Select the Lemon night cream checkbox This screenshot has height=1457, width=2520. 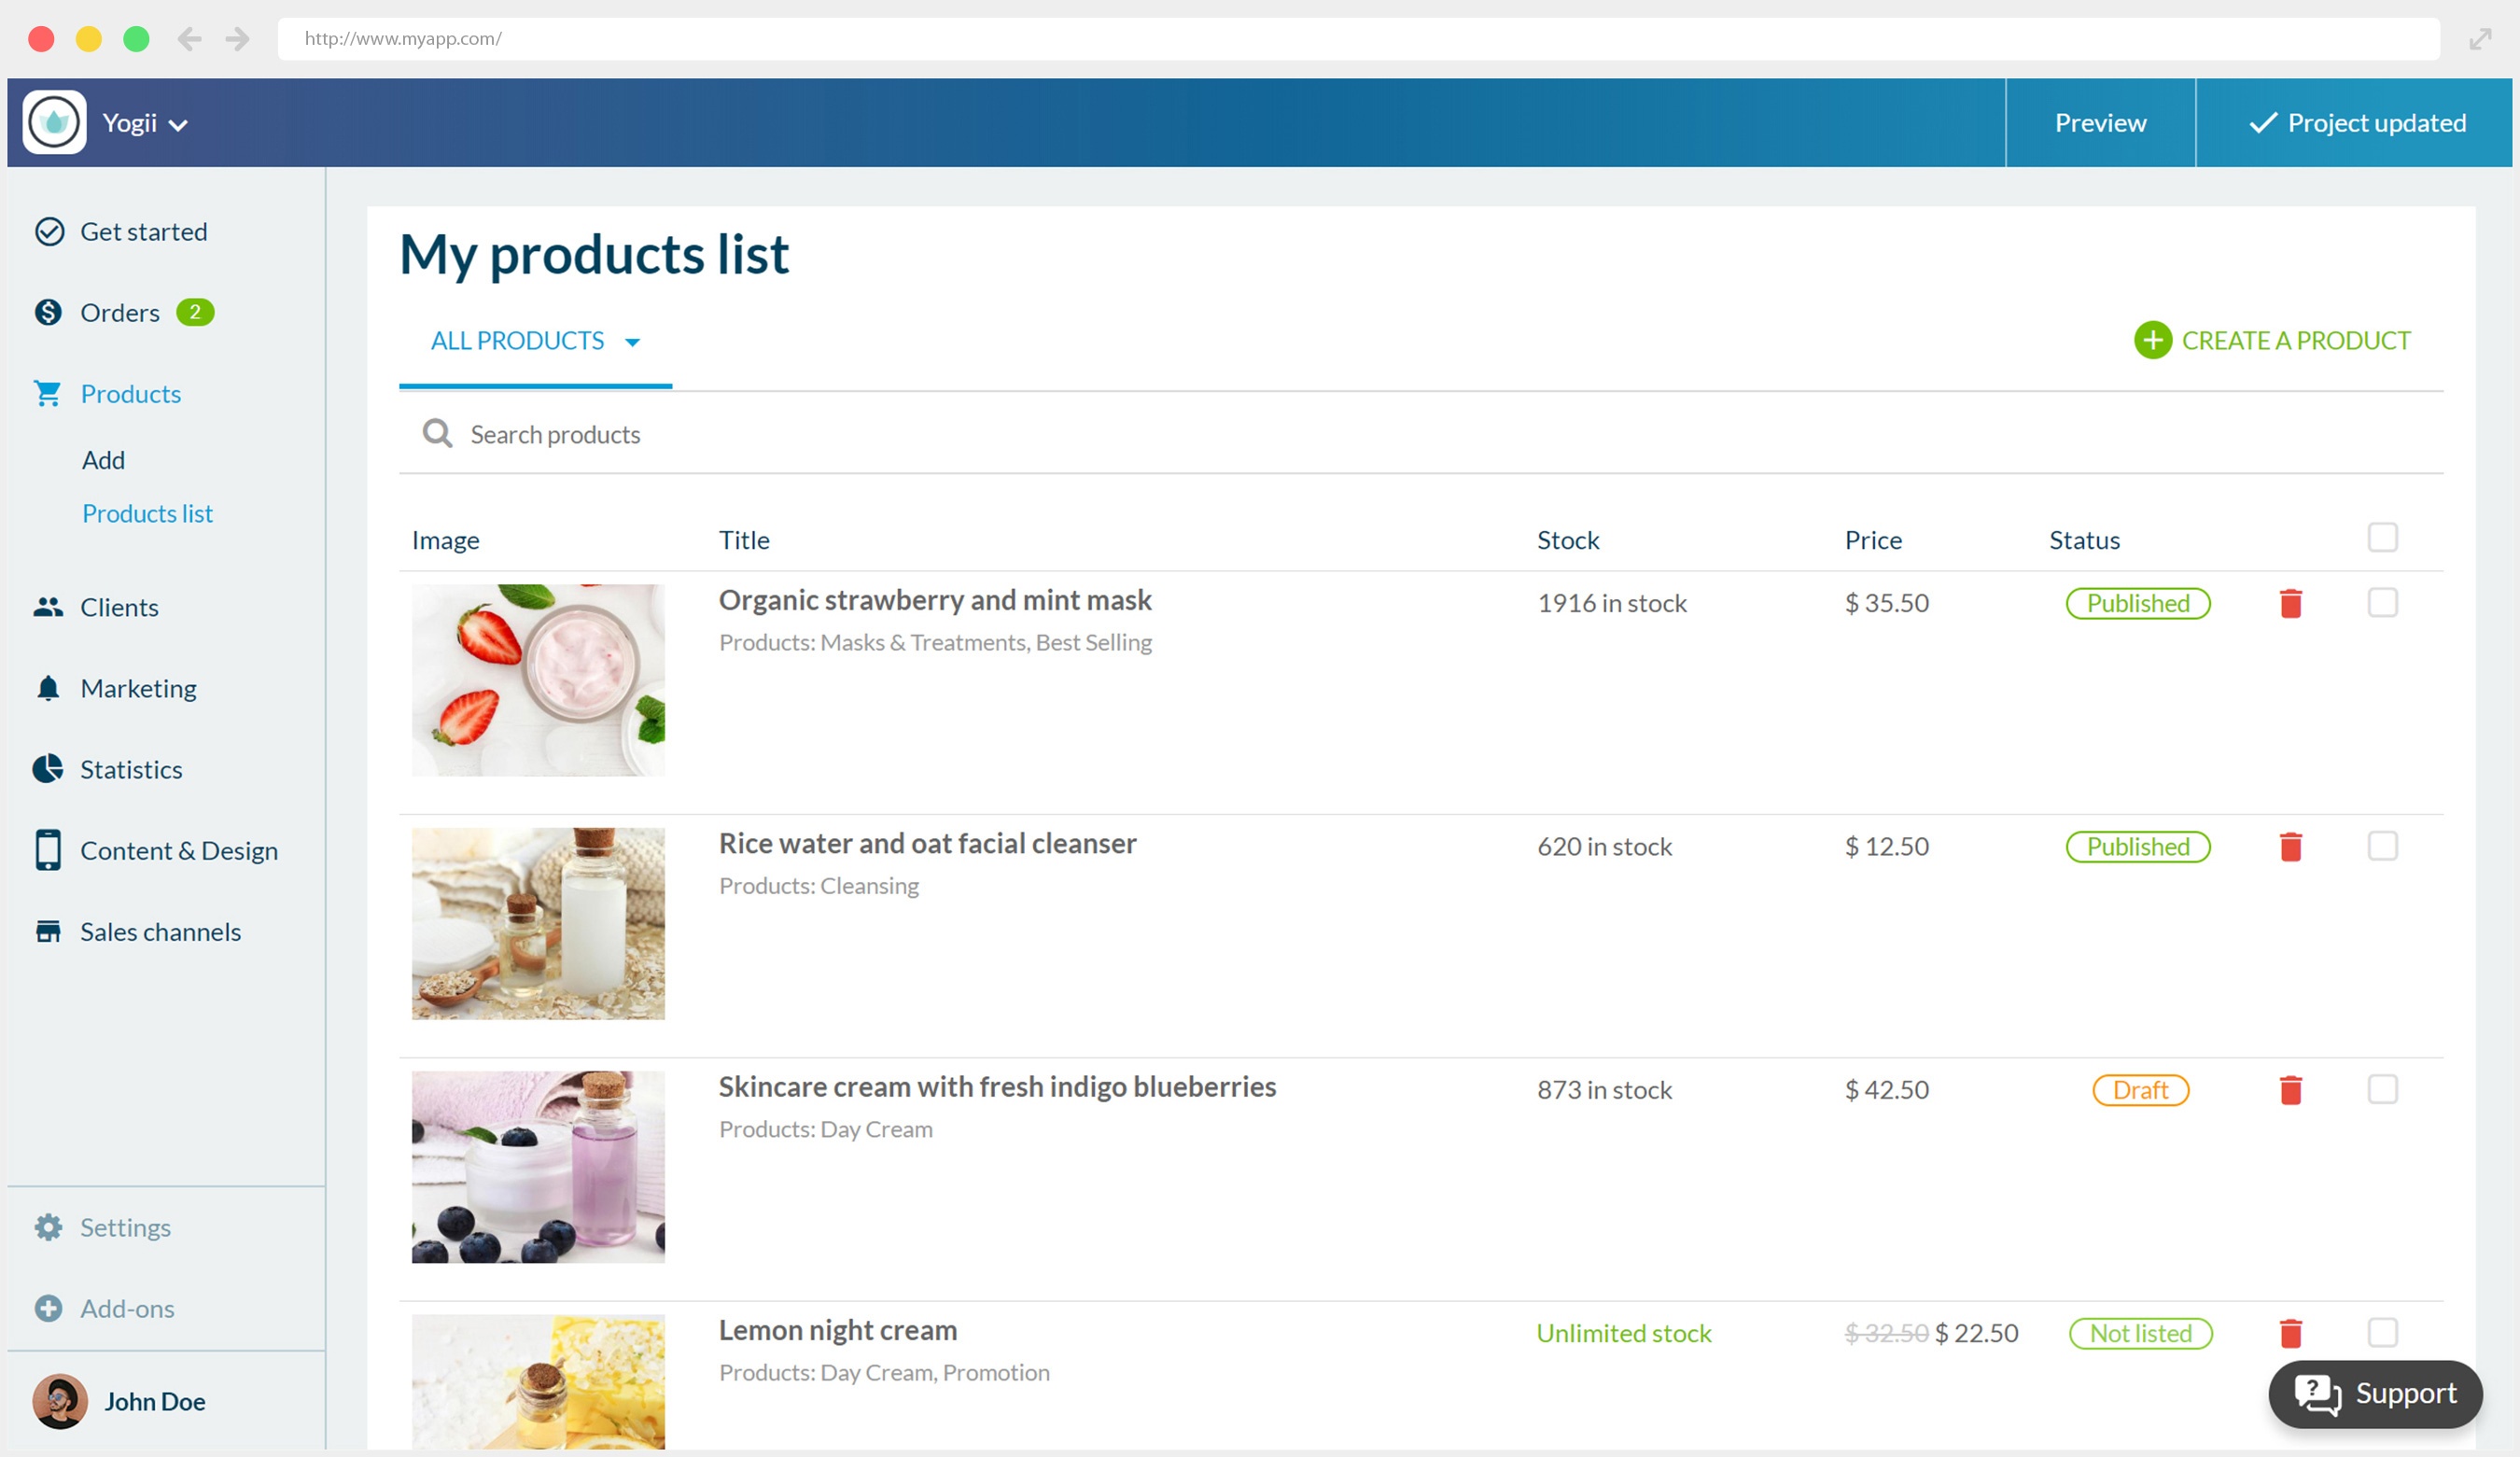[2382, 1333]
